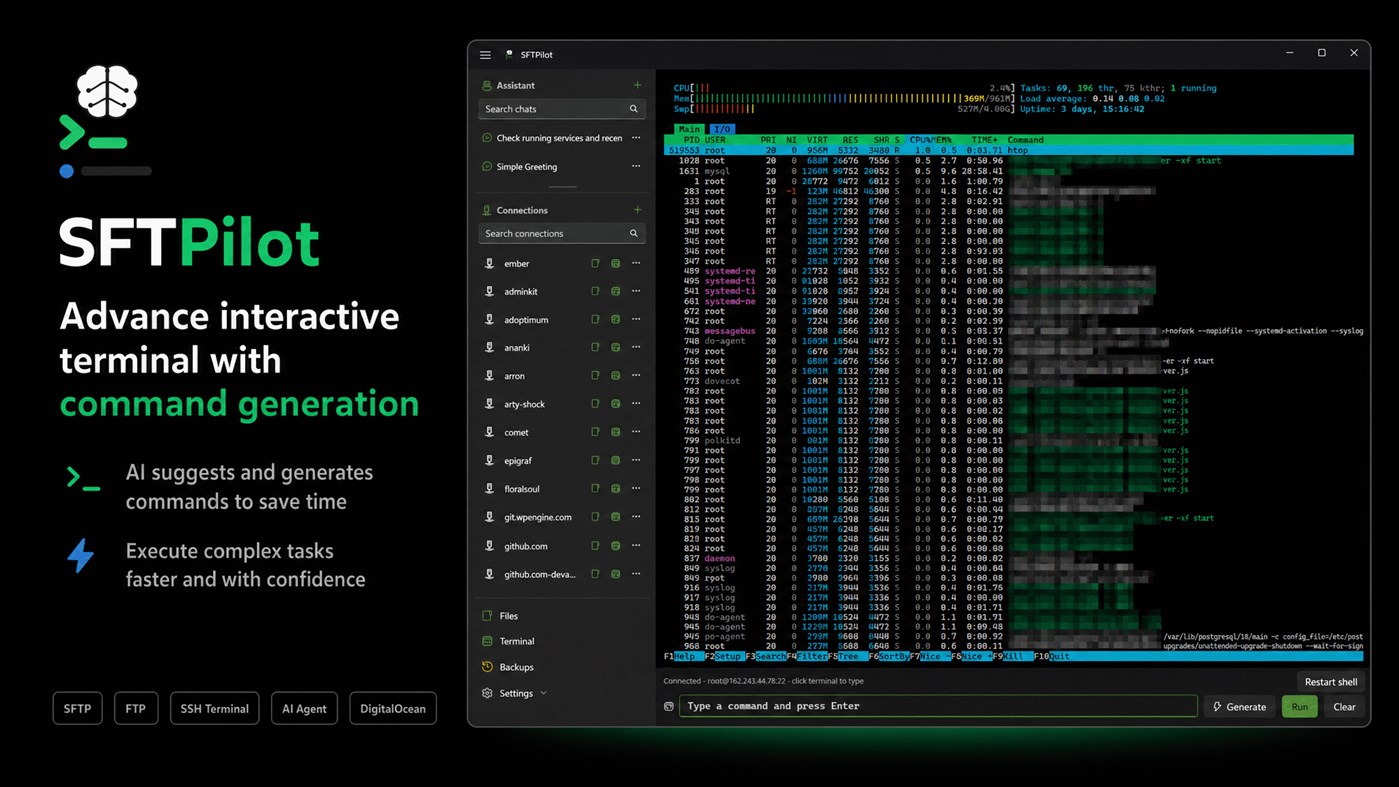Image resolution: width=1399 pixels, height=787 pixels.
Task: Open terminal icon for comet connection
Action: [615, 432]
